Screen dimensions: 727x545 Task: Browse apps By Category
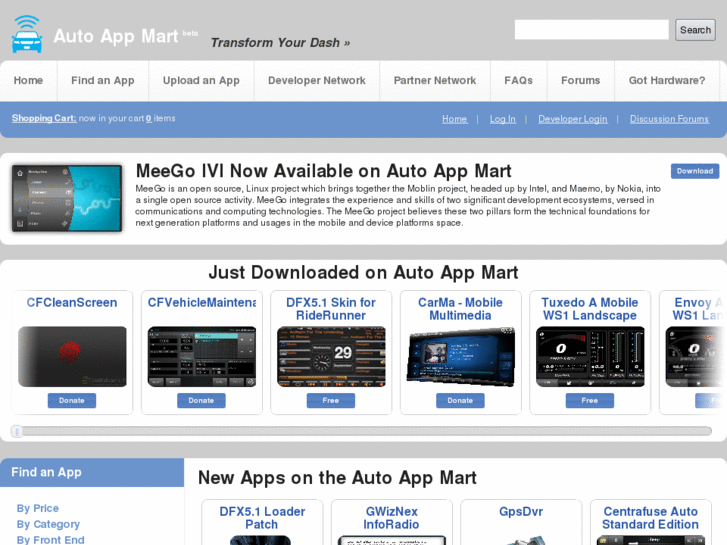48,524
